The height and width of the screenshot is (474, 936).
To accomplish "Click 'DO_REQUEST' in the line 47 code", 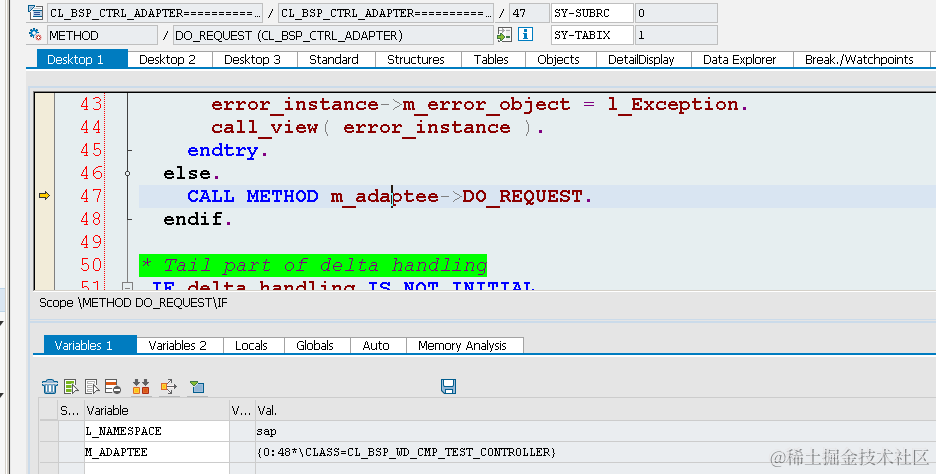I will point(522,196).
